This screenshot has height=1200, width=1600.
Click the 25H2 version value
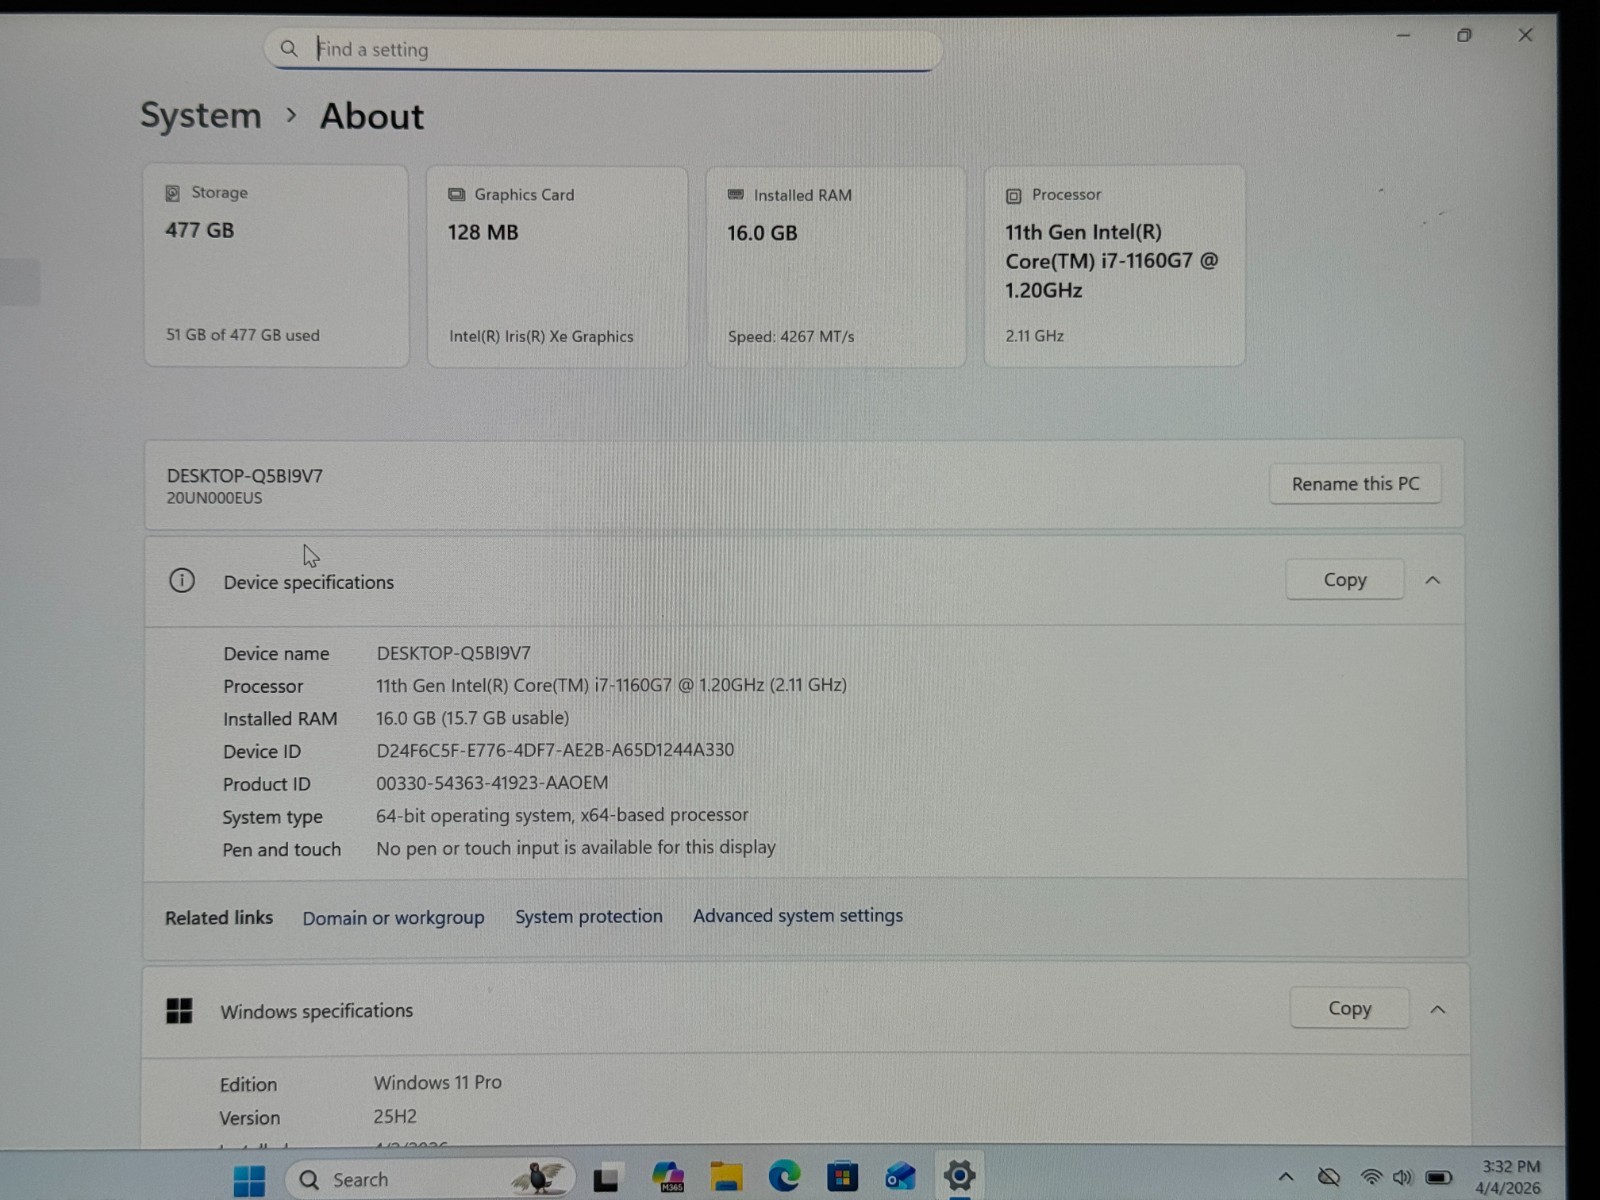pos(395,1117)
